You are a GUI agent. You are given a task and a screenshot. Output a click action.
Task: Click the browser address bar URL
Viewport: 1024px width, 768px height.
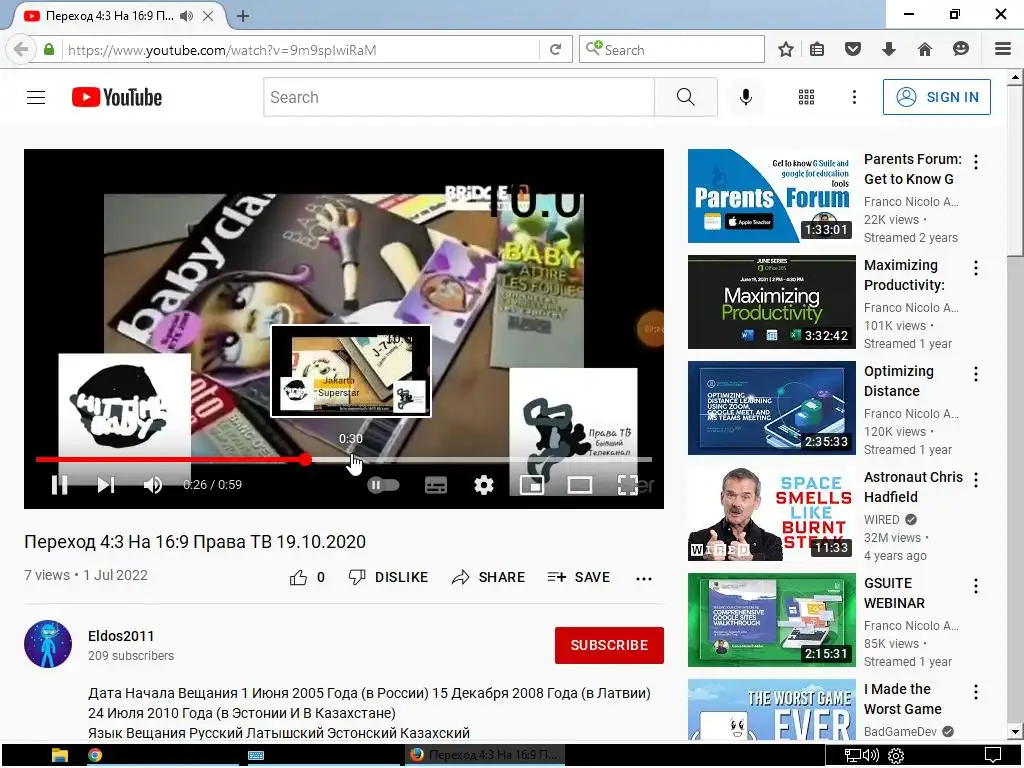click(x=222, y=50)
